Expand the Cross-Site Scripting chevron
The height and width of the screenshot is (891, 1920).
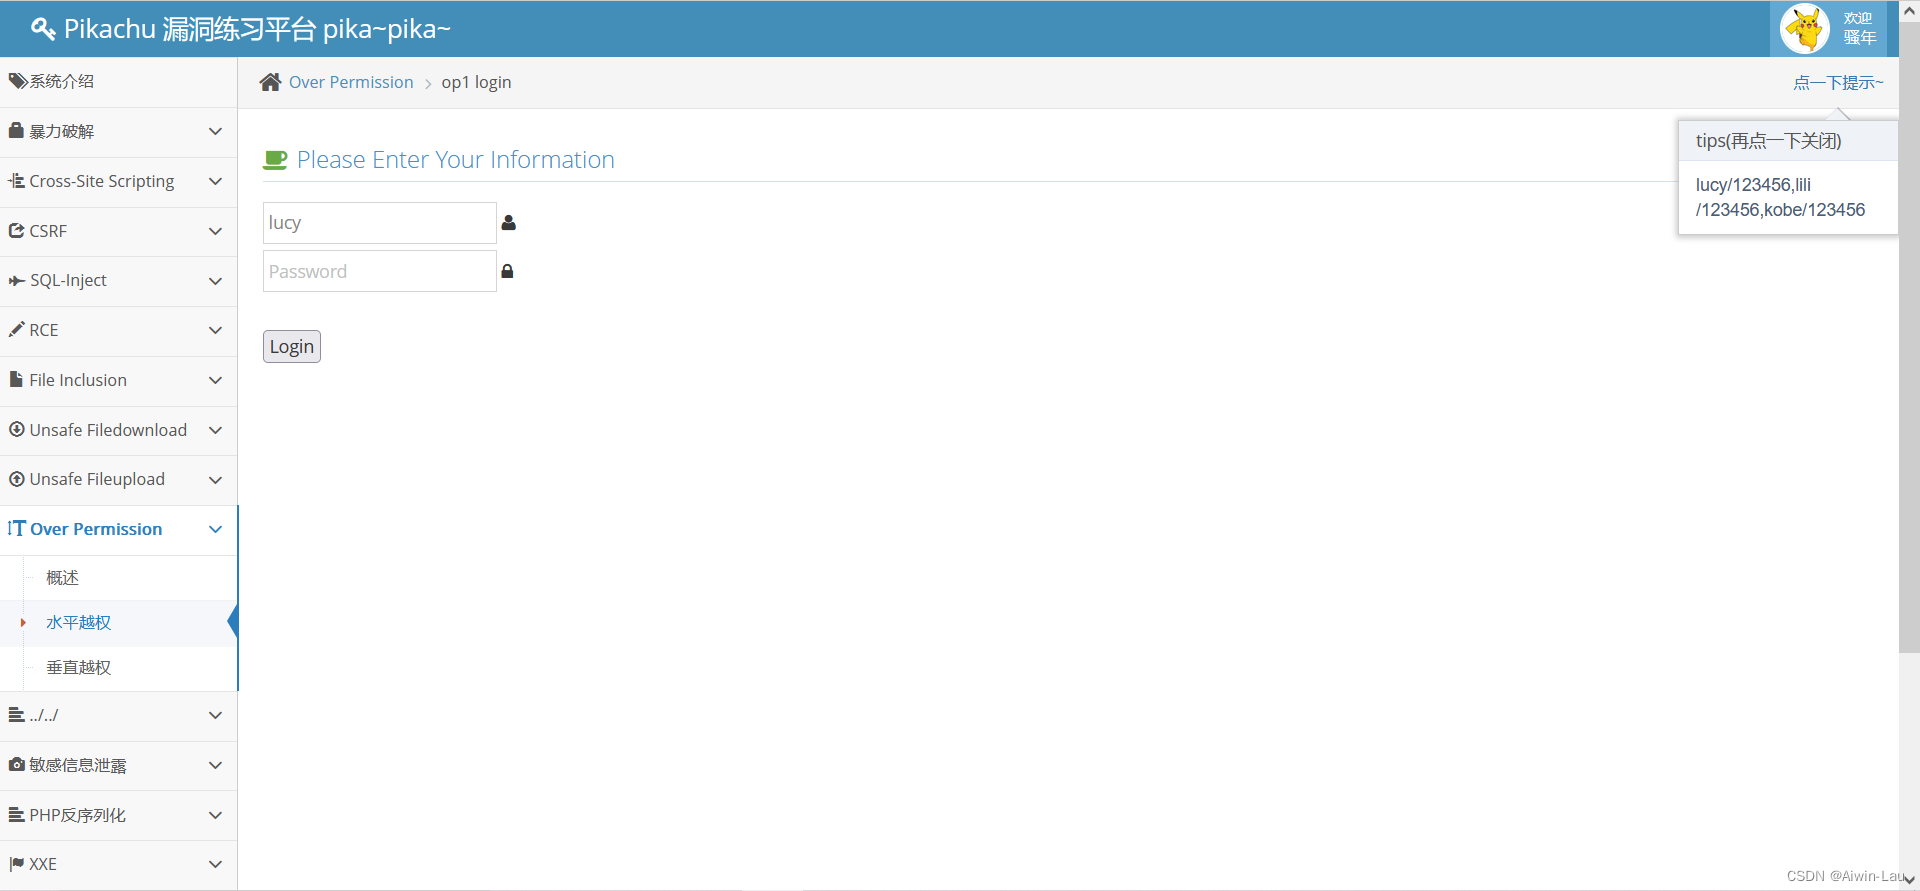(x=215, y=181)
